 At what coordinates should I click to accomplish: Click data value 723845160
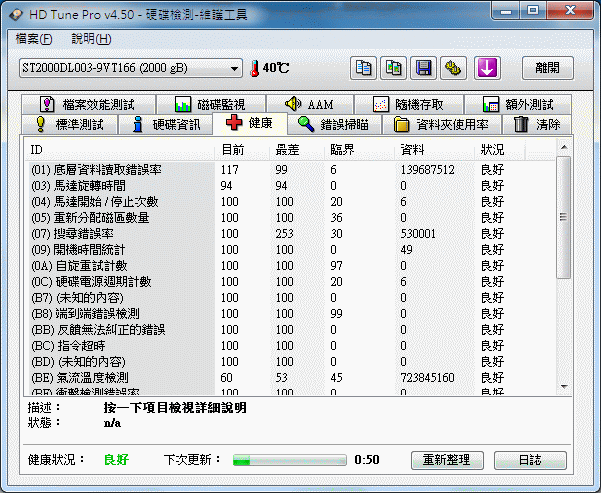427,378
